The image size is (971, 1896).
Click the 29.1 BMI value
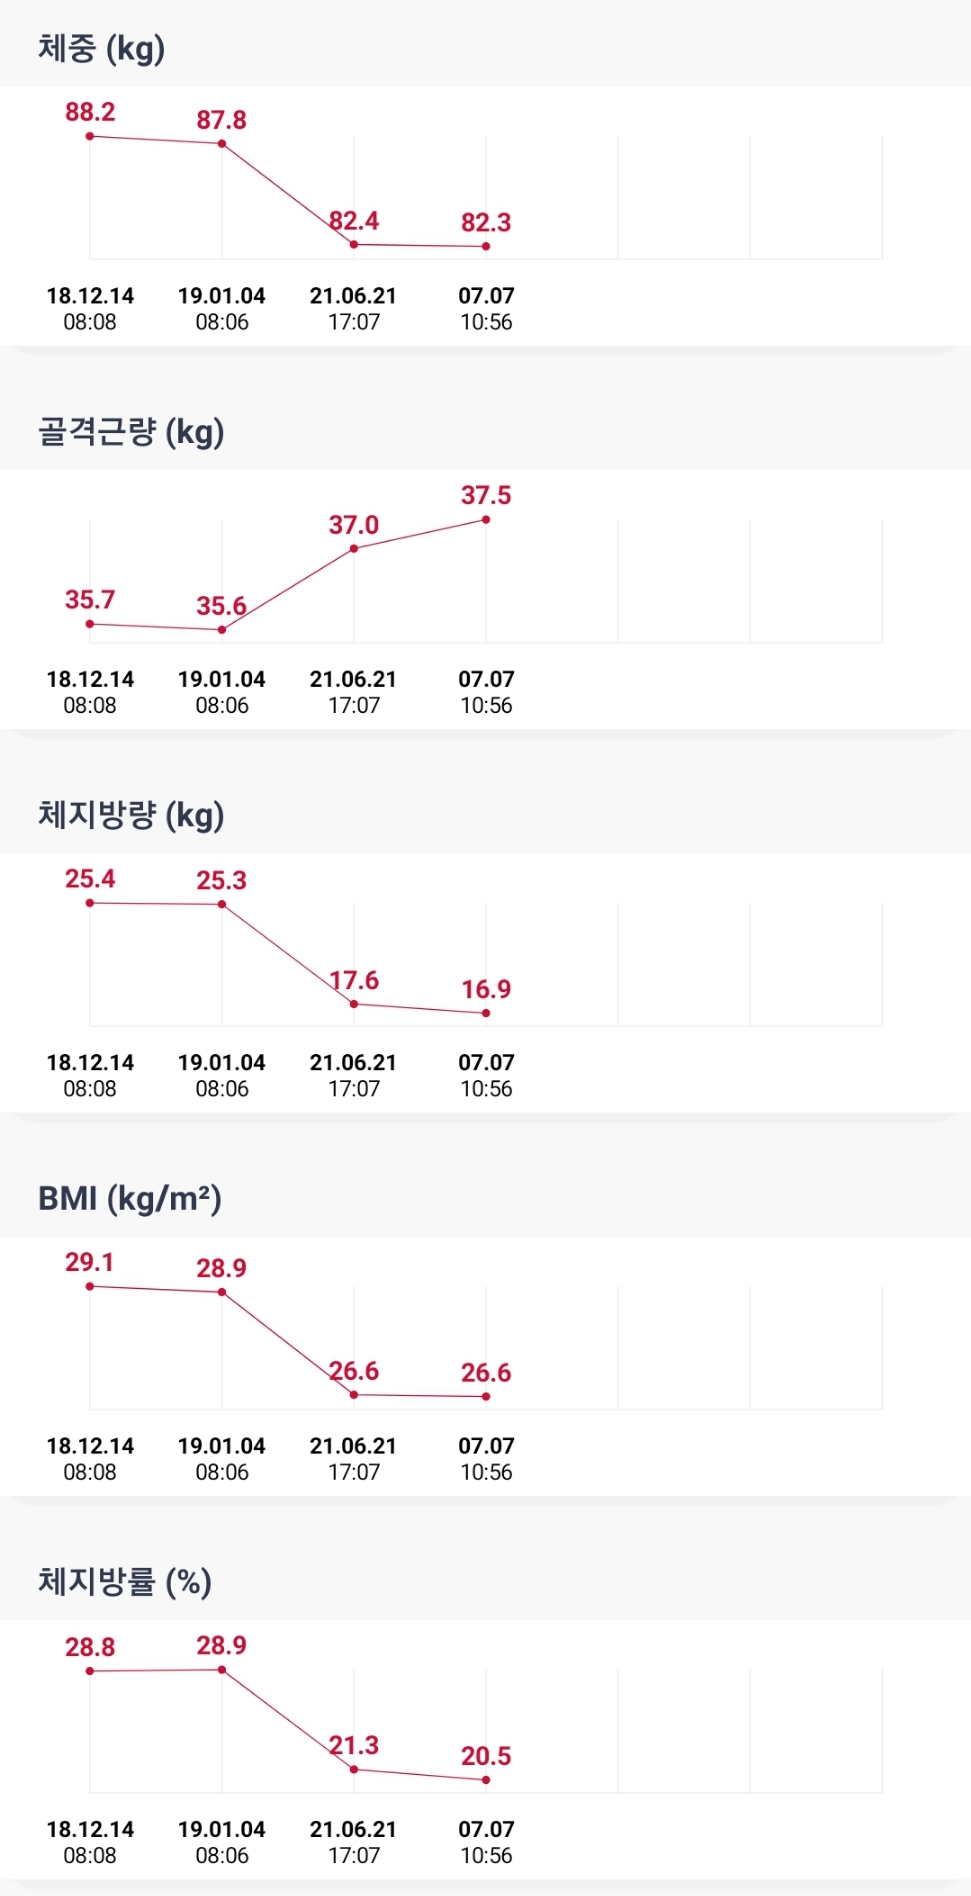point(90,1262)
